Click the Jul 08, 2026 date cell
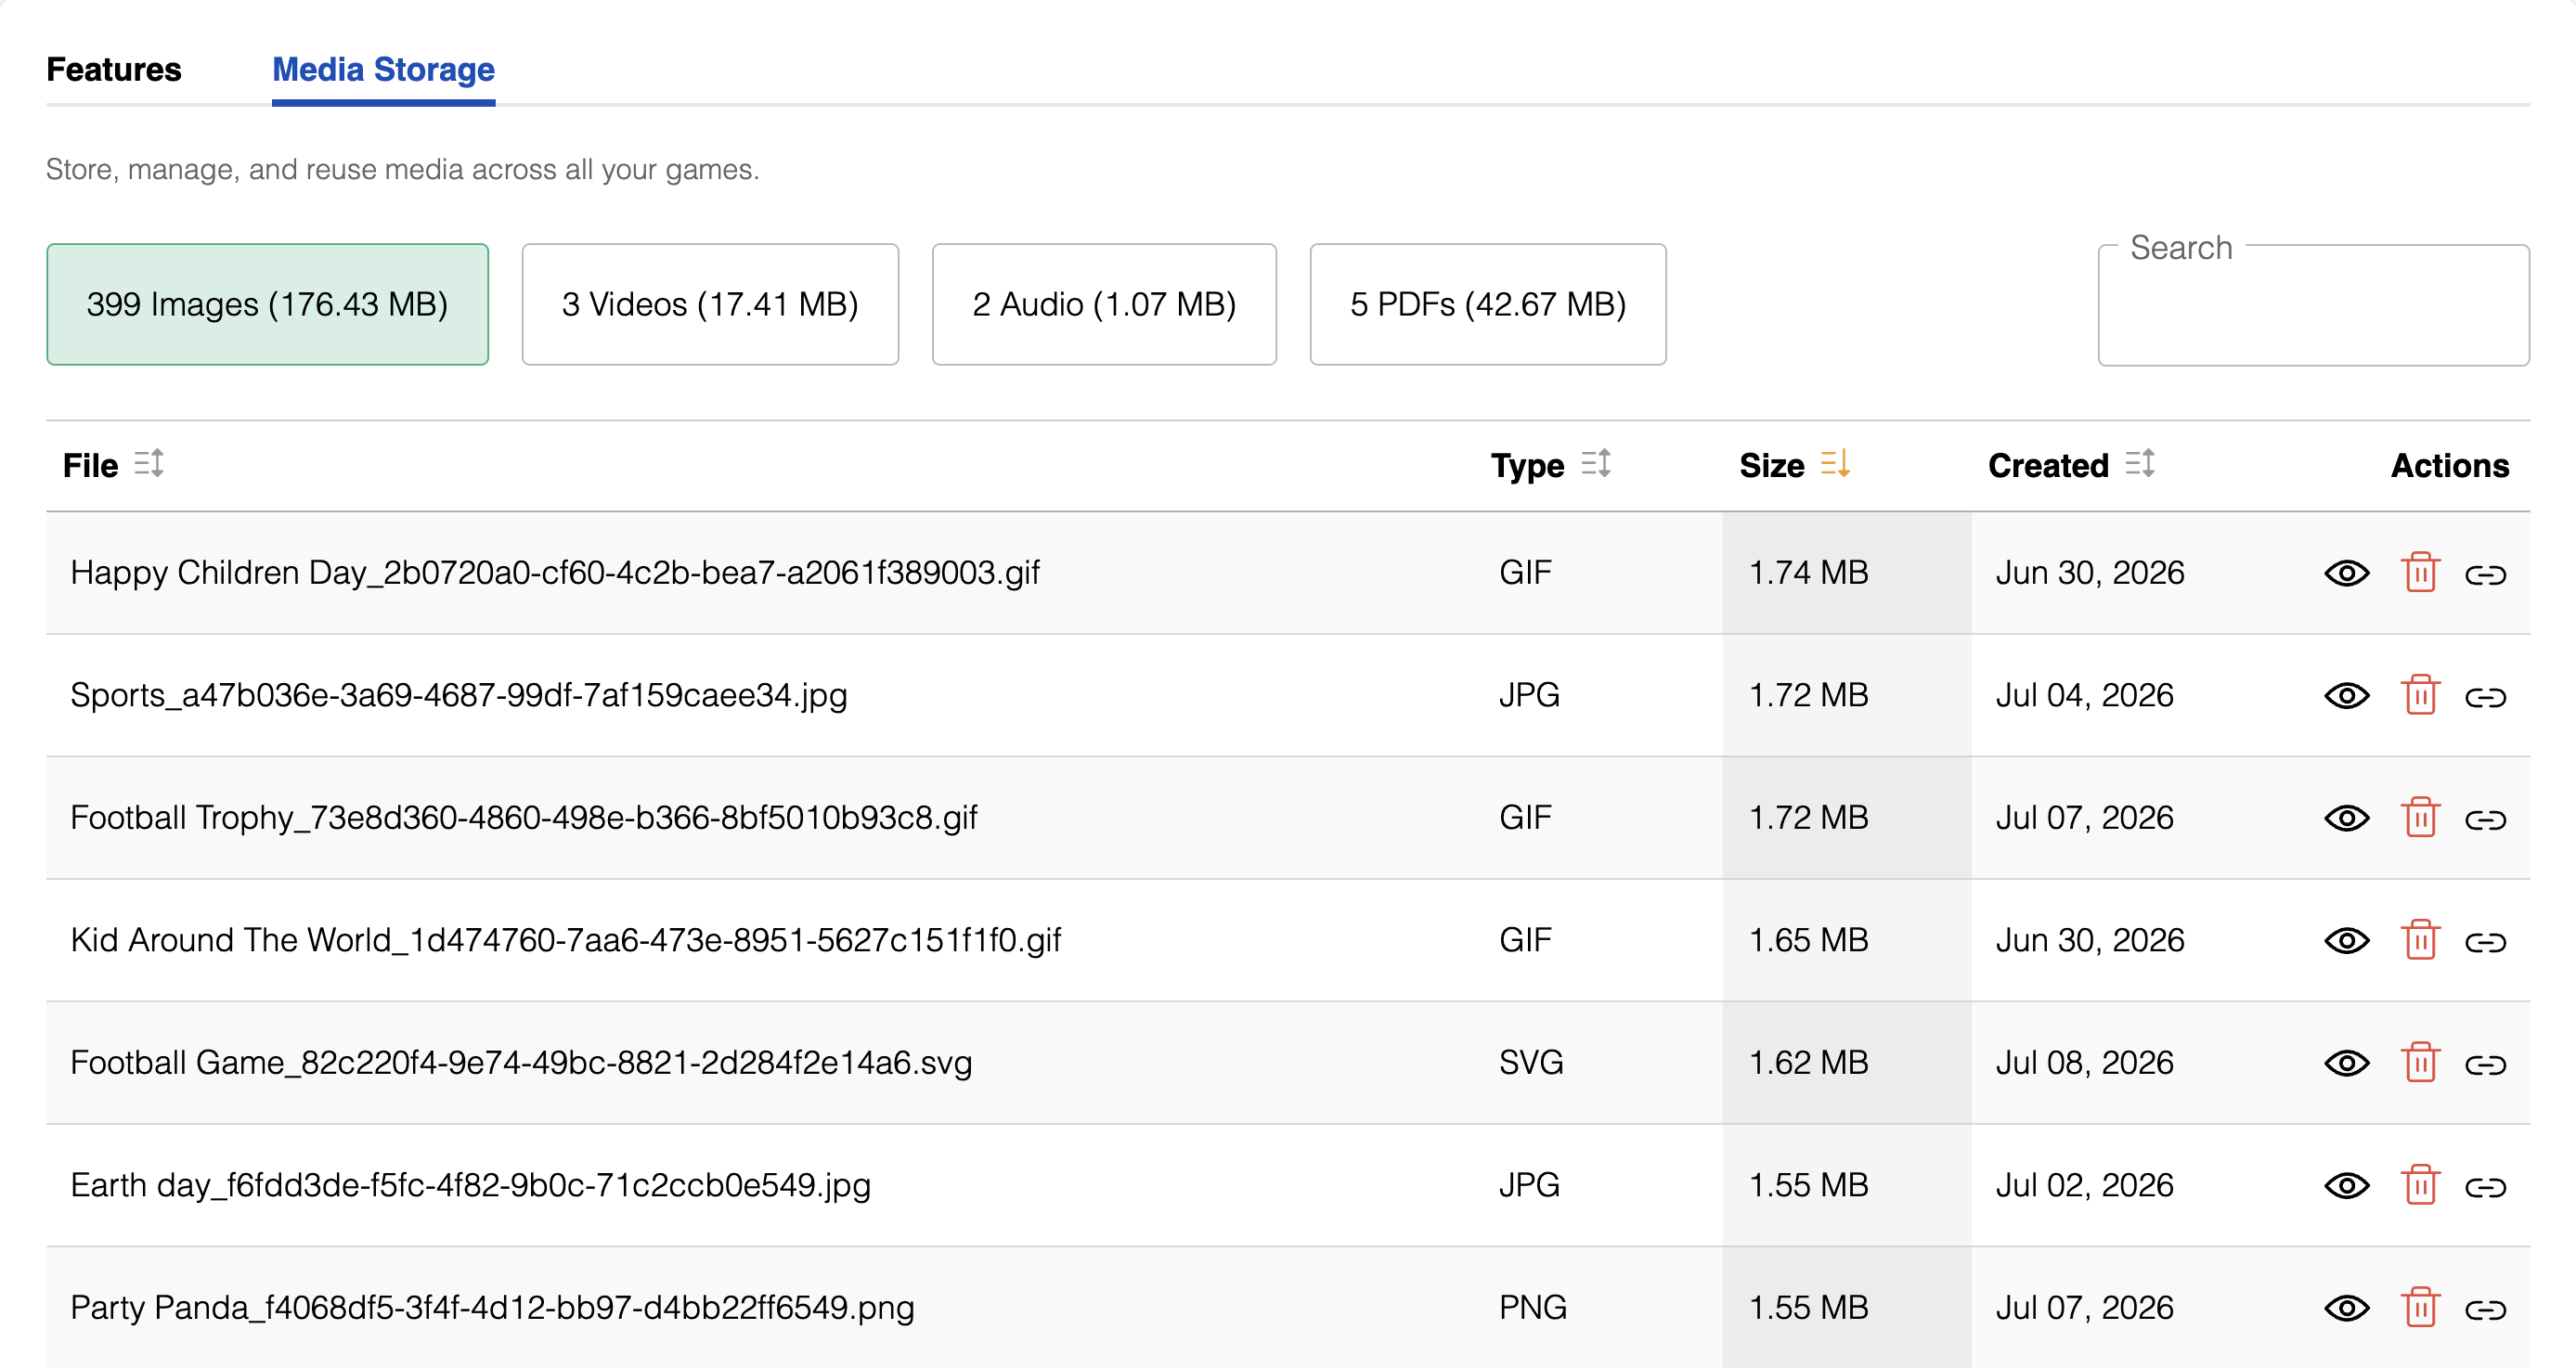The image size is (2576, 1368). pos(2084,1063)
